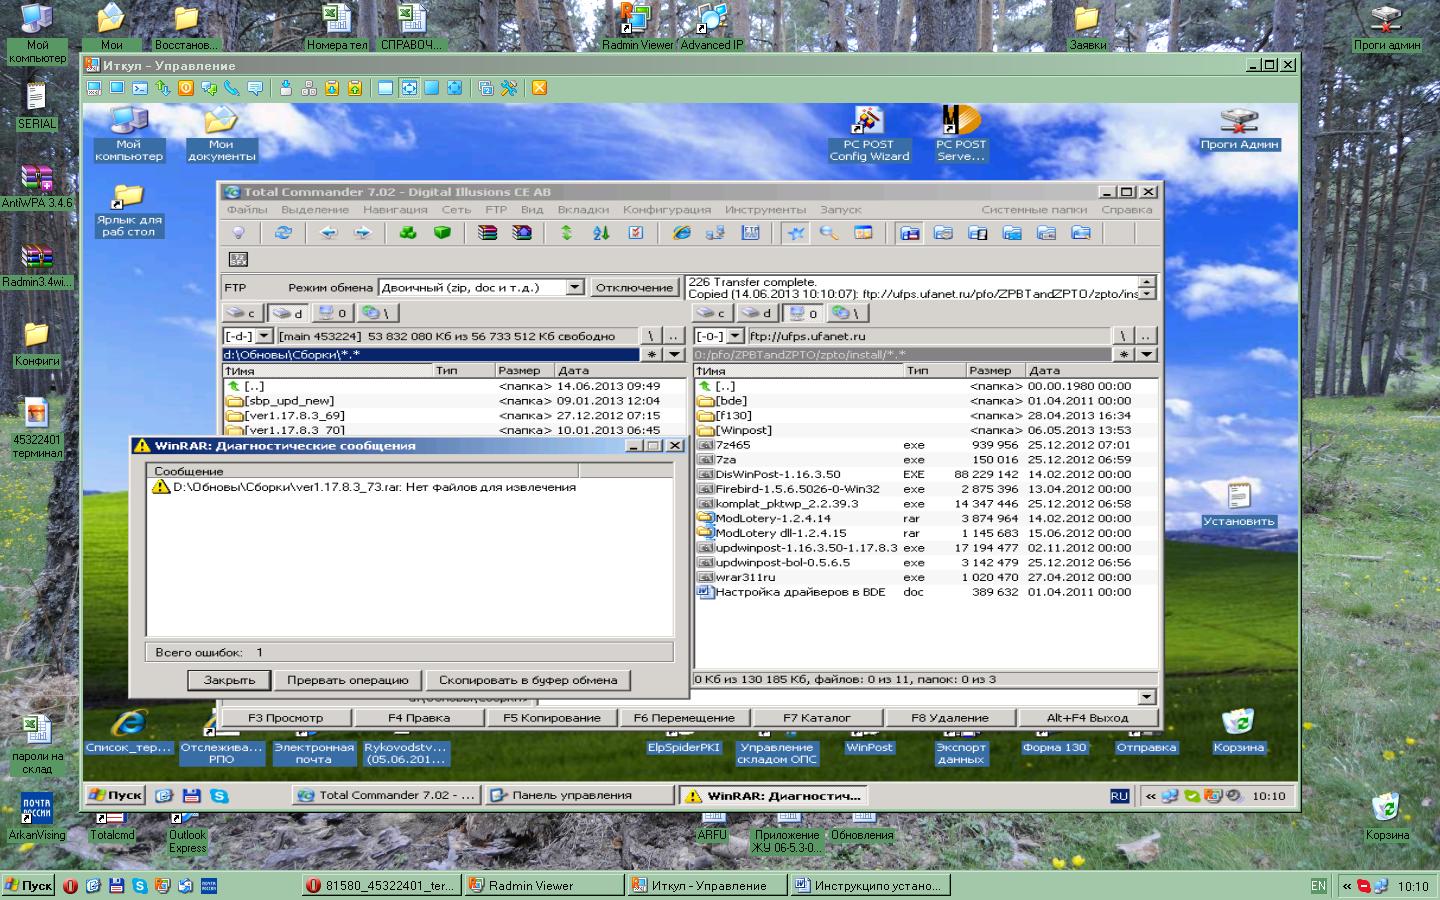
Task: Click the Search files magnifier icon
Action: tap(828, 233)
